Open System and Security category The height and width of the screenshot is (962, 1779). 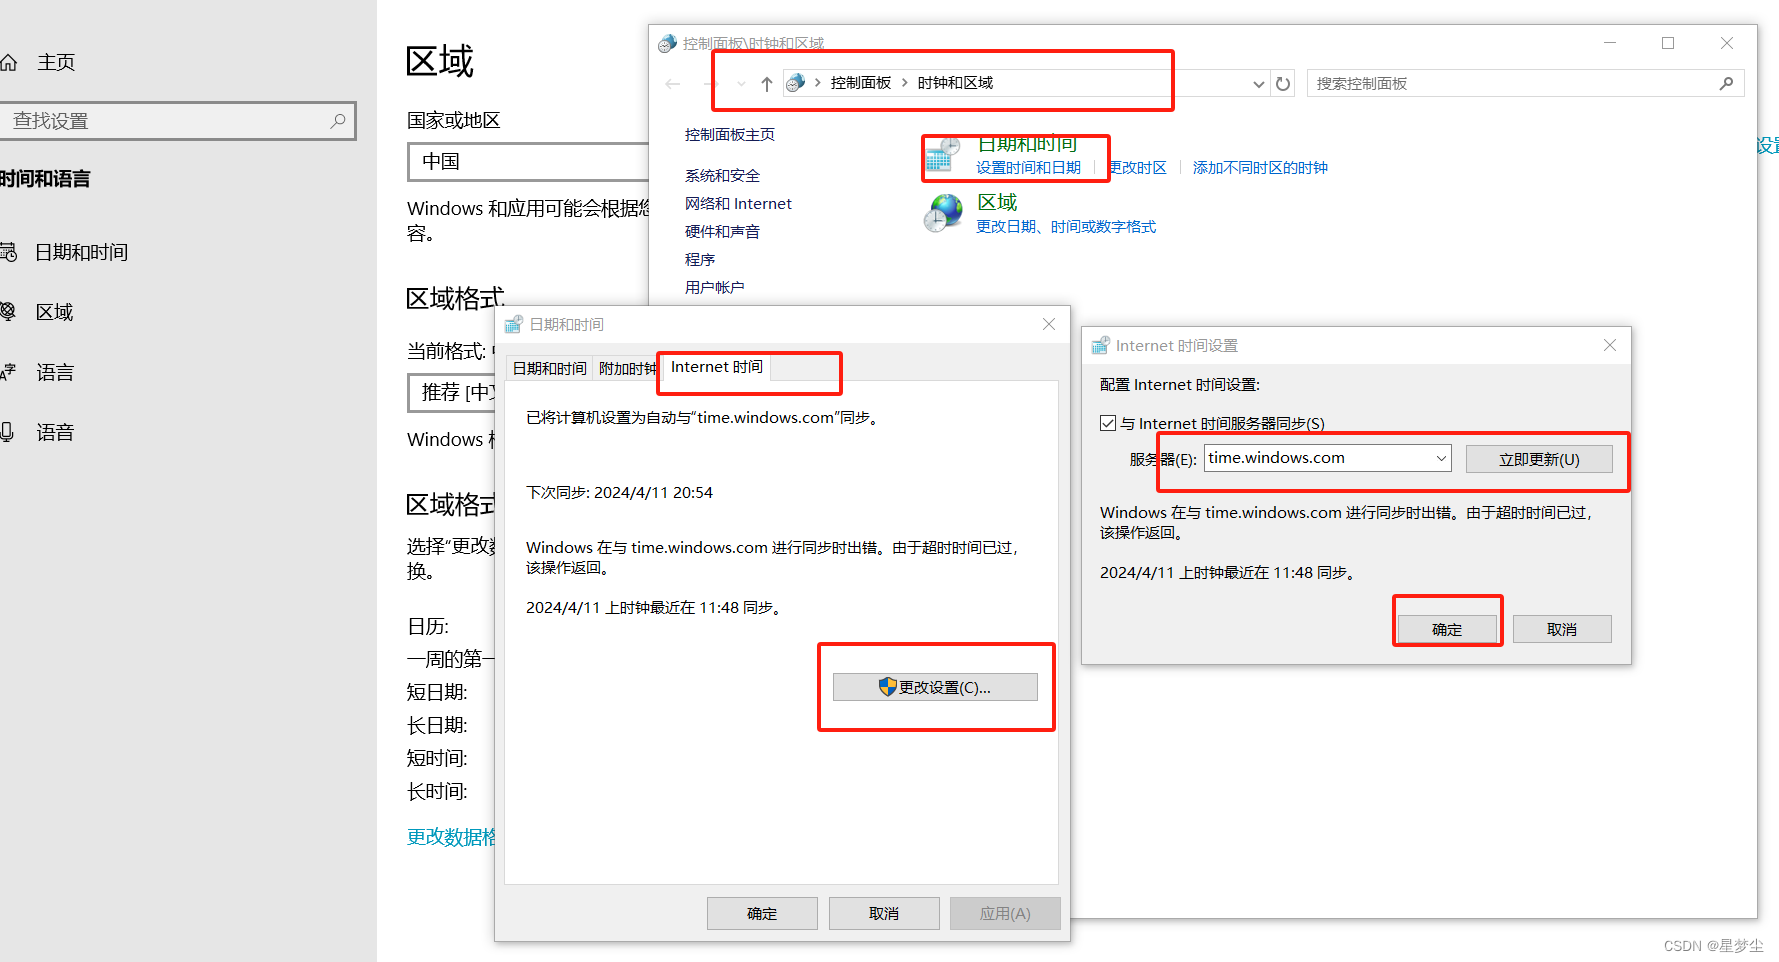tap(722, 176)
